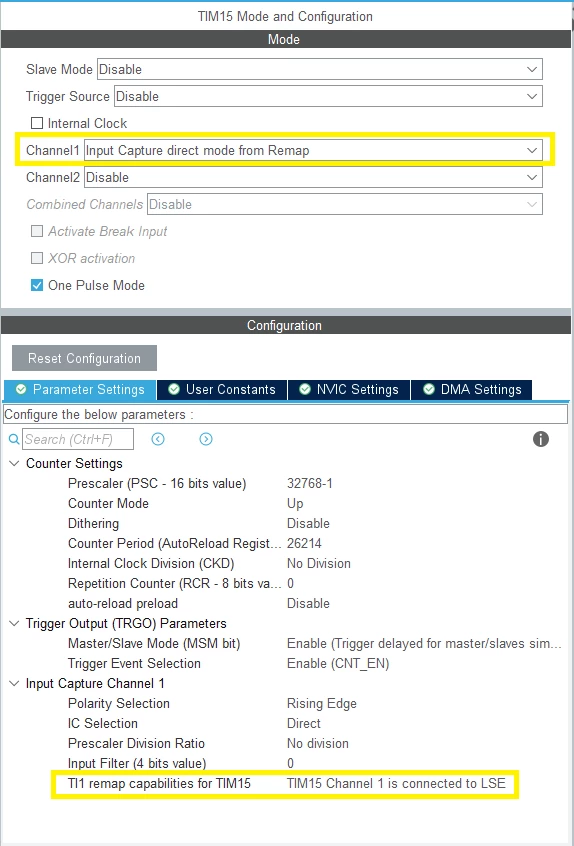Screen dimensions: 574x846
Task: Open the Channel1 mode dropdown
Action: pyautogui.click(x=313, y=150)
